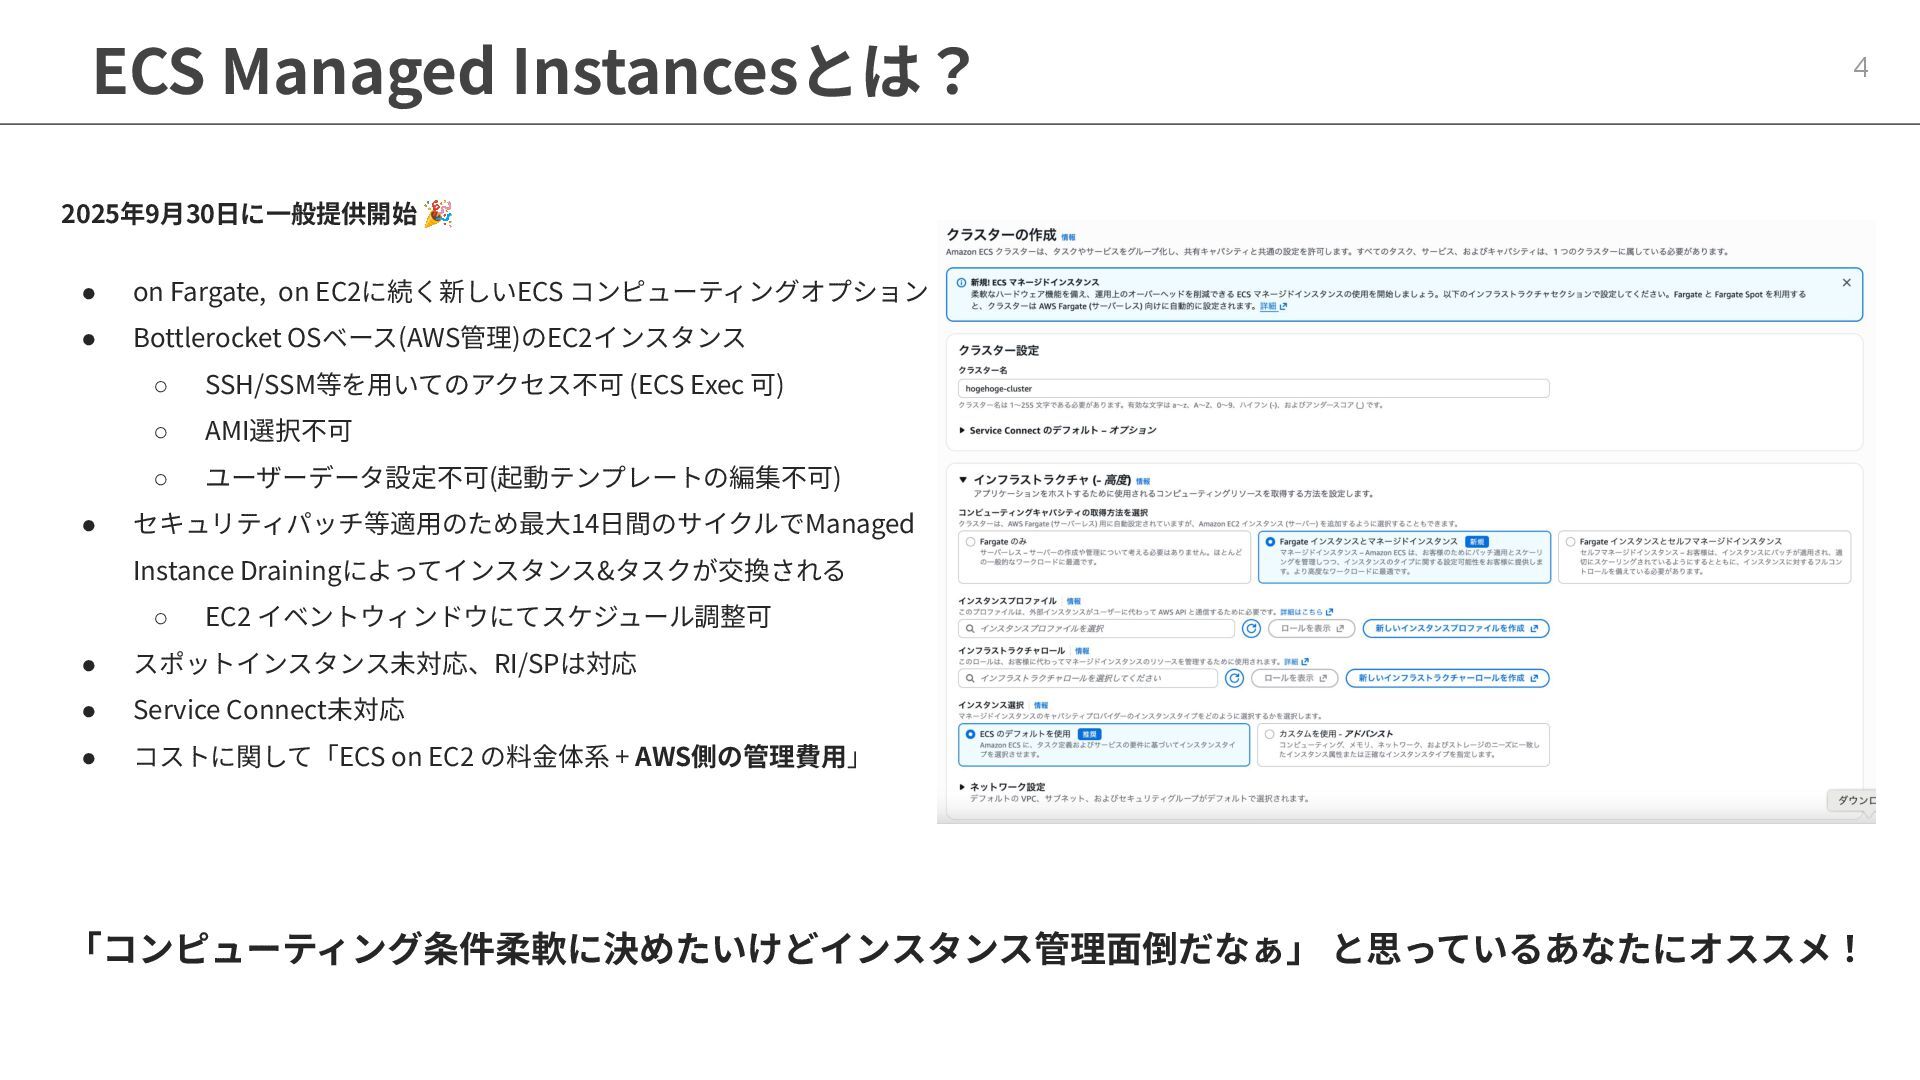
Task: Expand Service Connect のデフォルト section
Action: (962, 430)
